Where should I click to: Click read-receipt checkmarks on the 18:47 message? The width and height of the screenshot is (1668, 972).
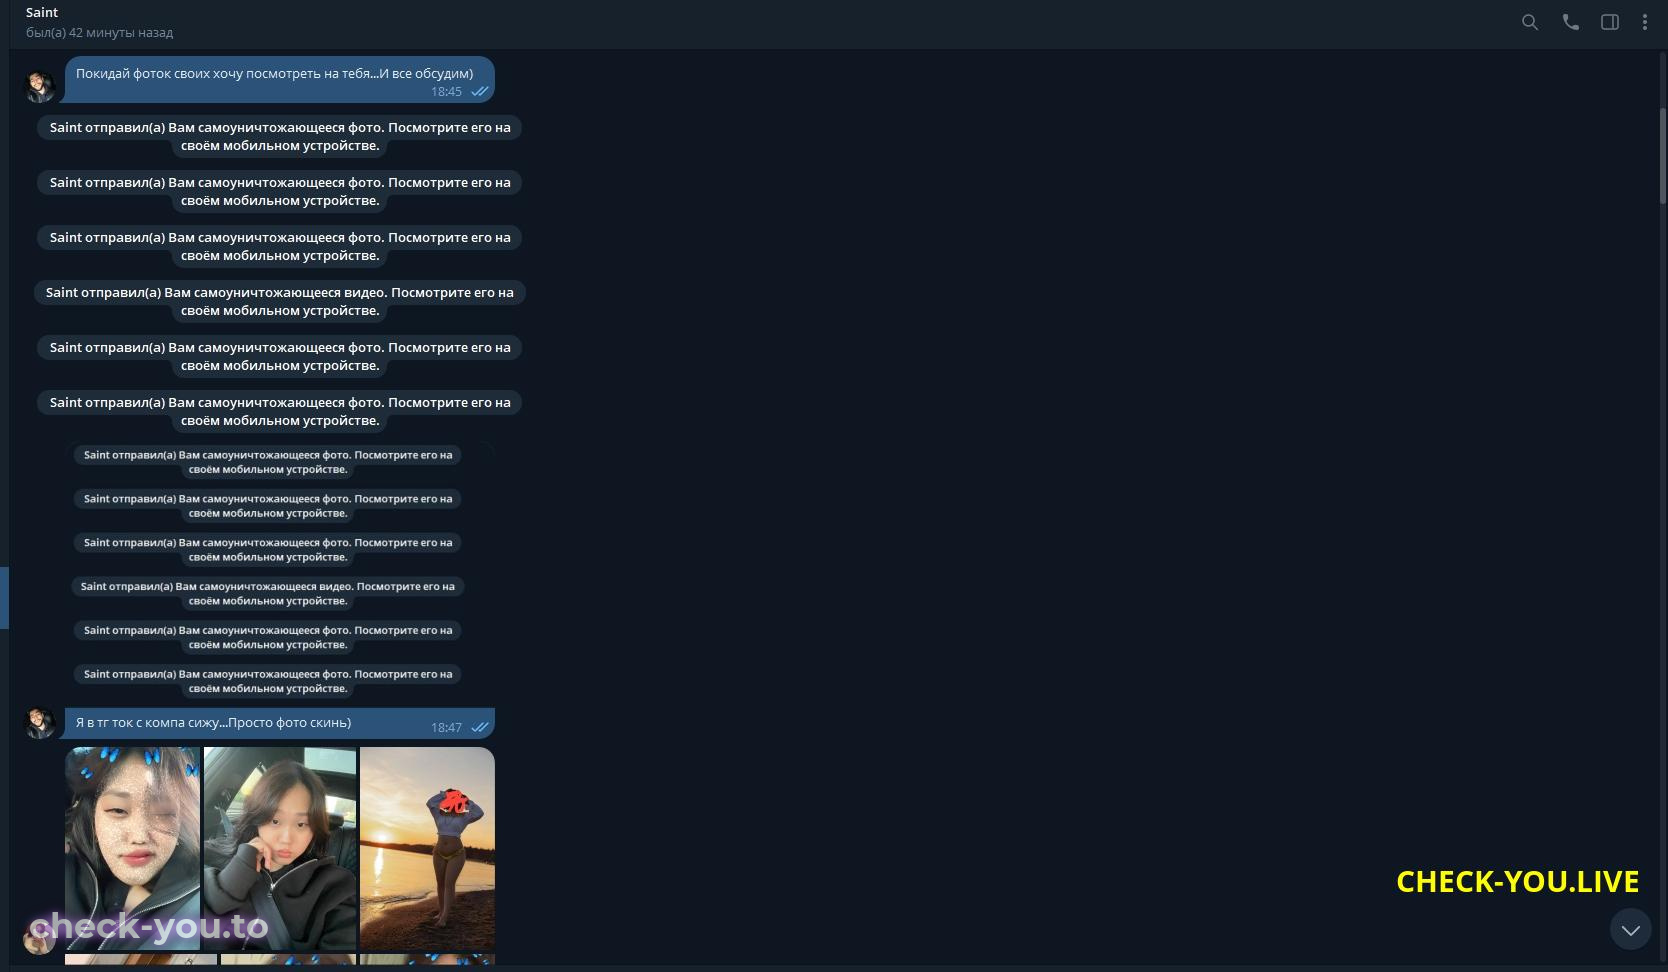(x=480, y=728)
